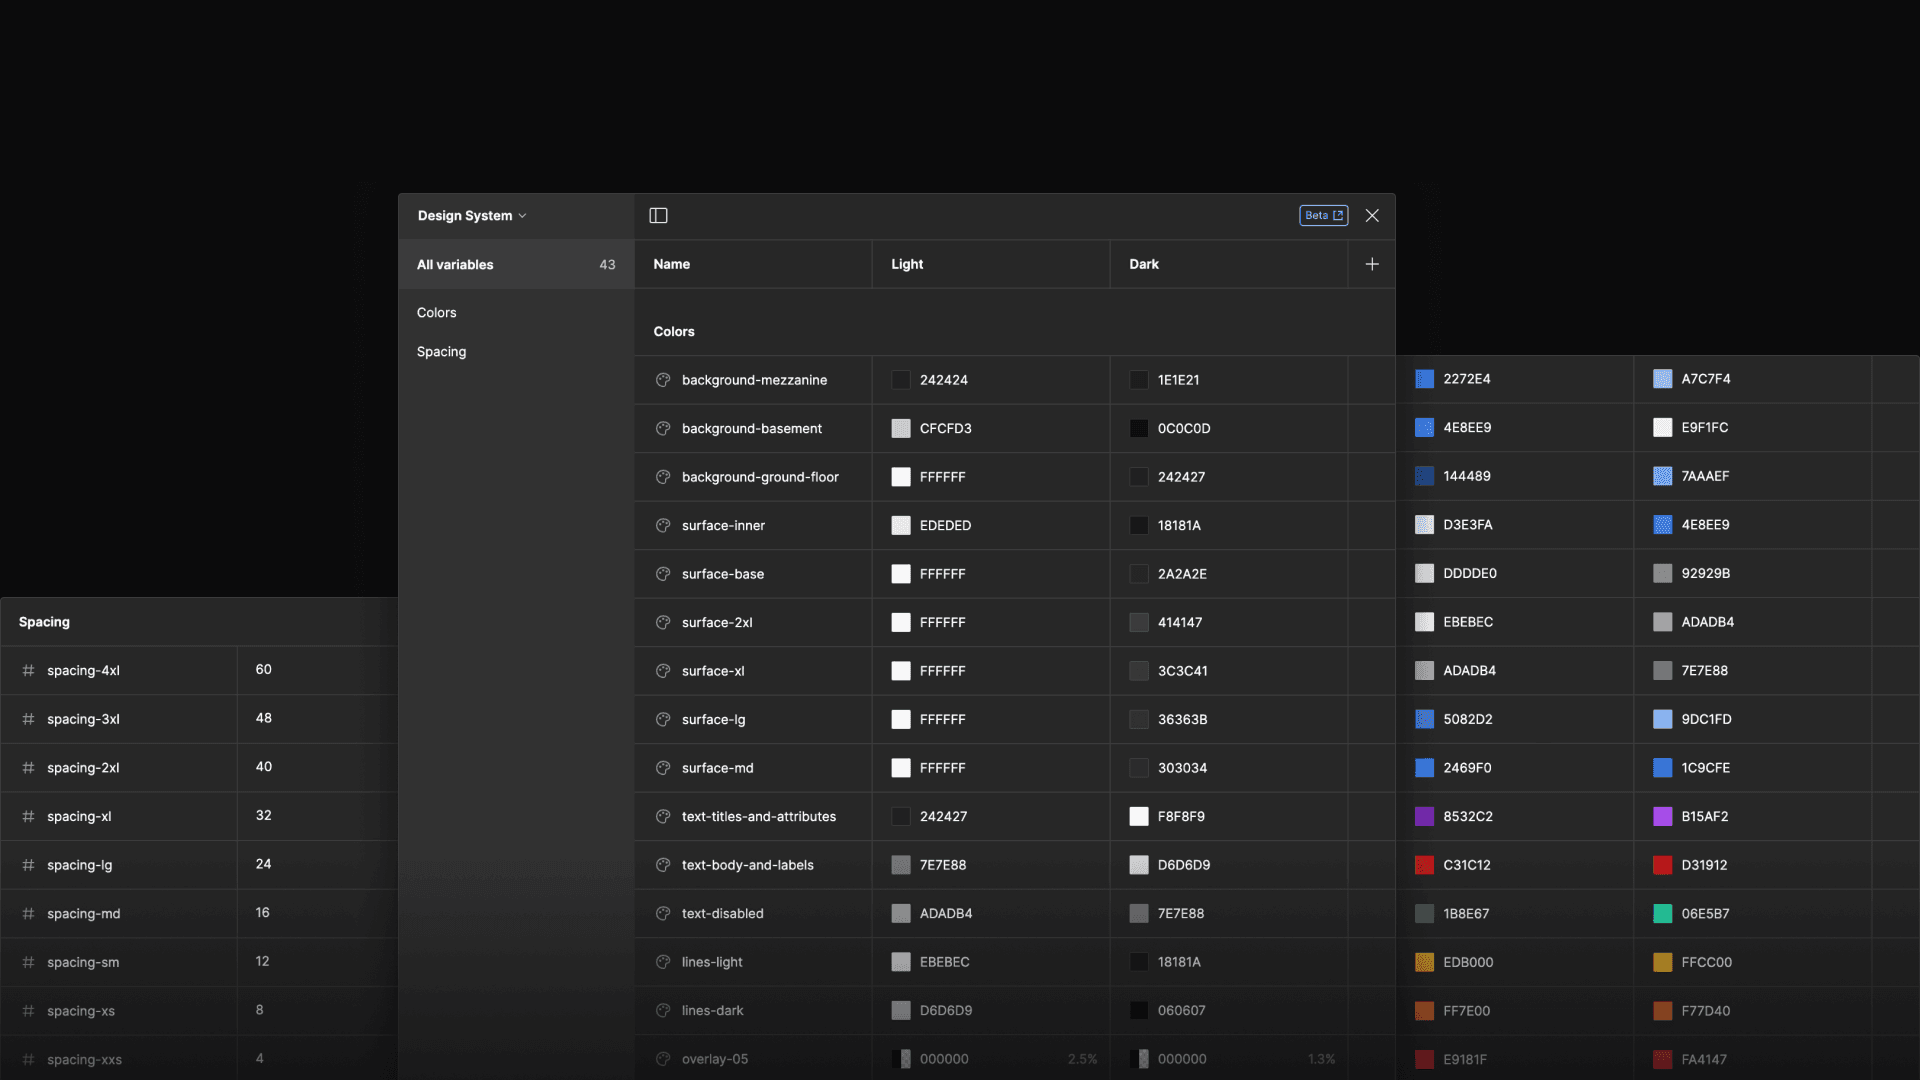Edit the 242424 light value cell
1920x1080 pixels.
(x=991, y=380)
